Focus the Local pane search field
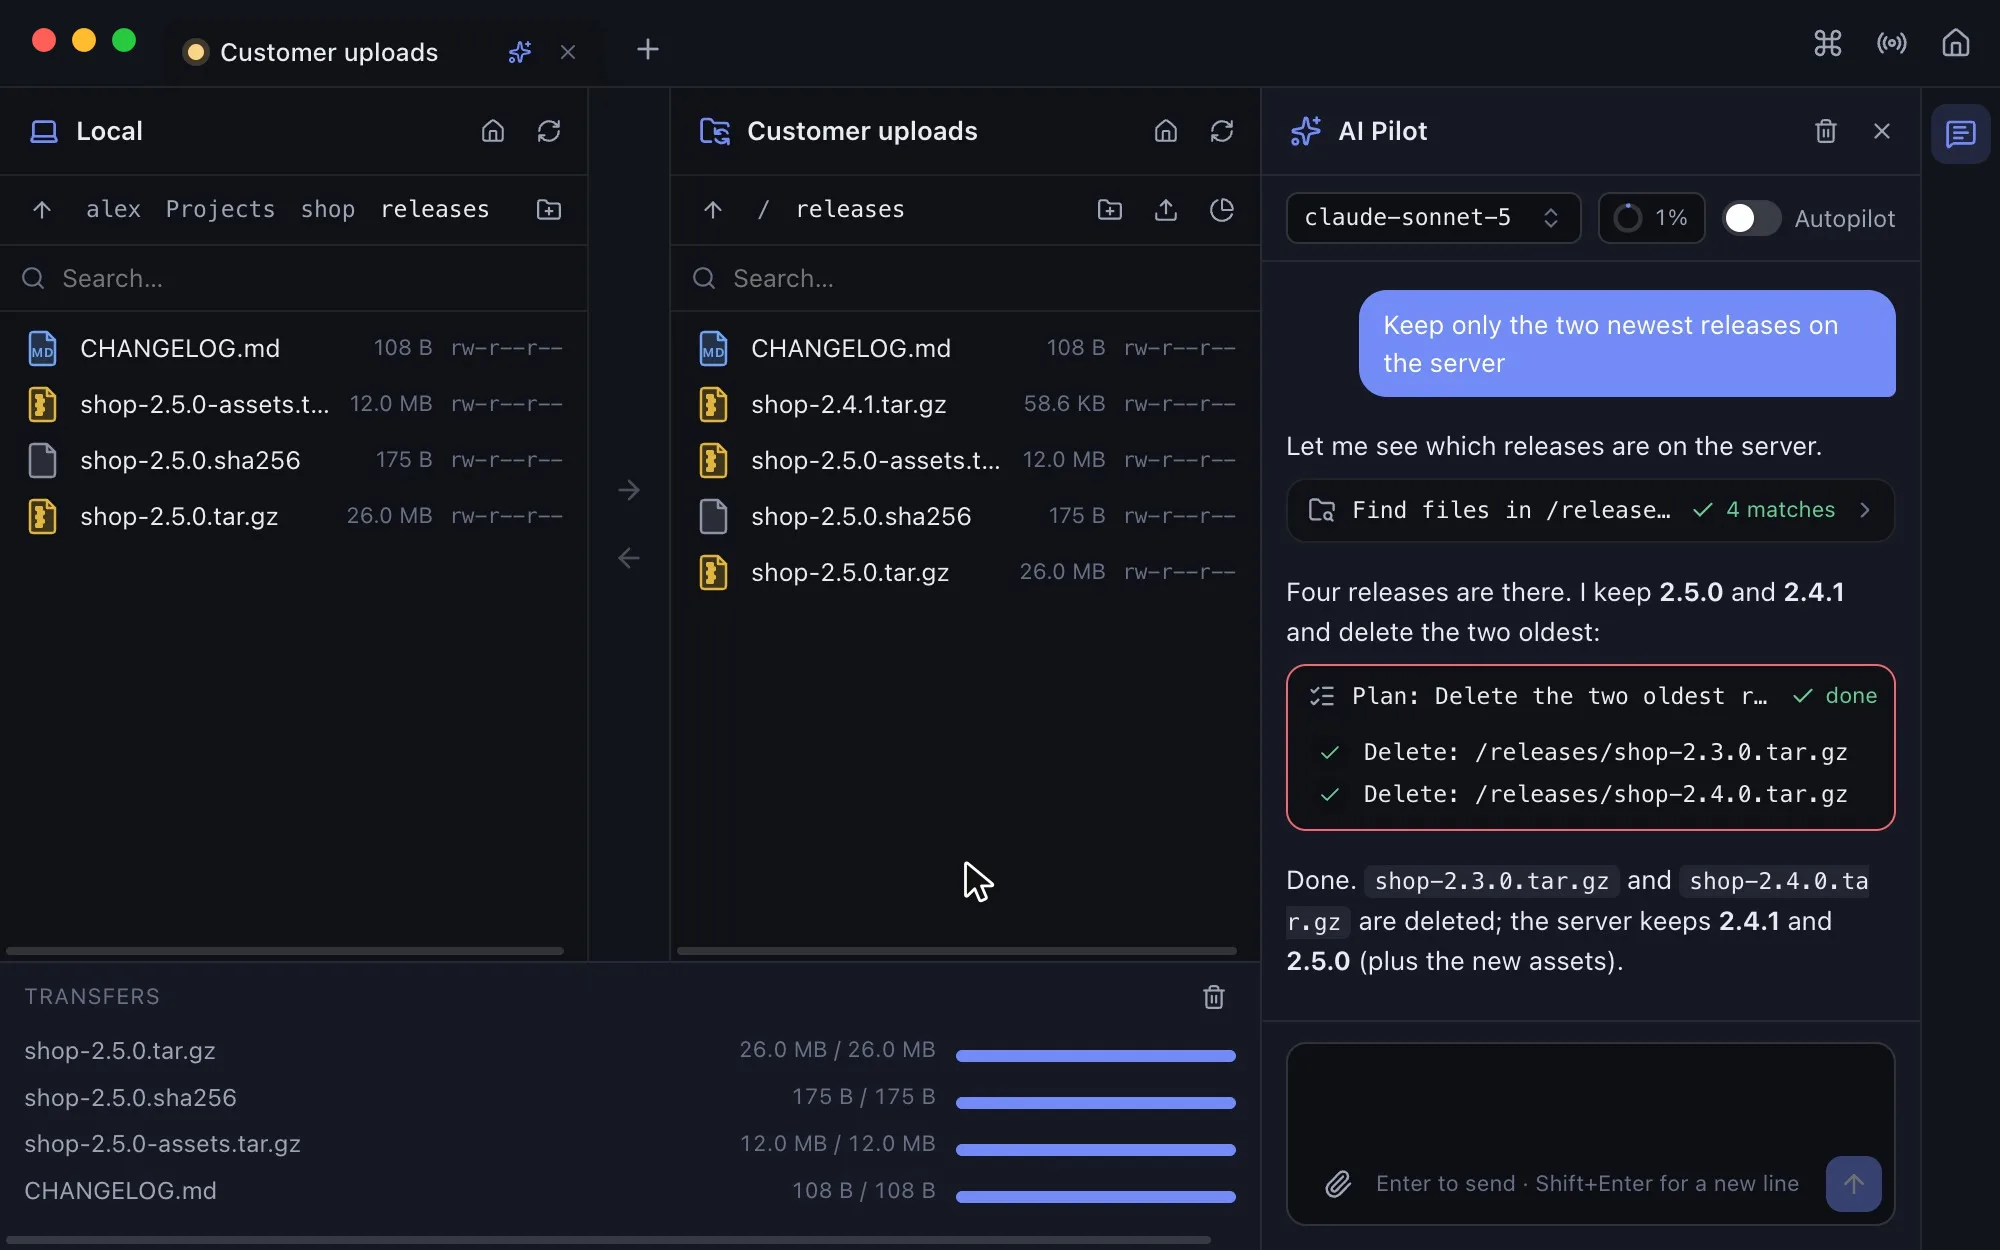The width and height of the screenshot is (2000, 1250). 294,278
